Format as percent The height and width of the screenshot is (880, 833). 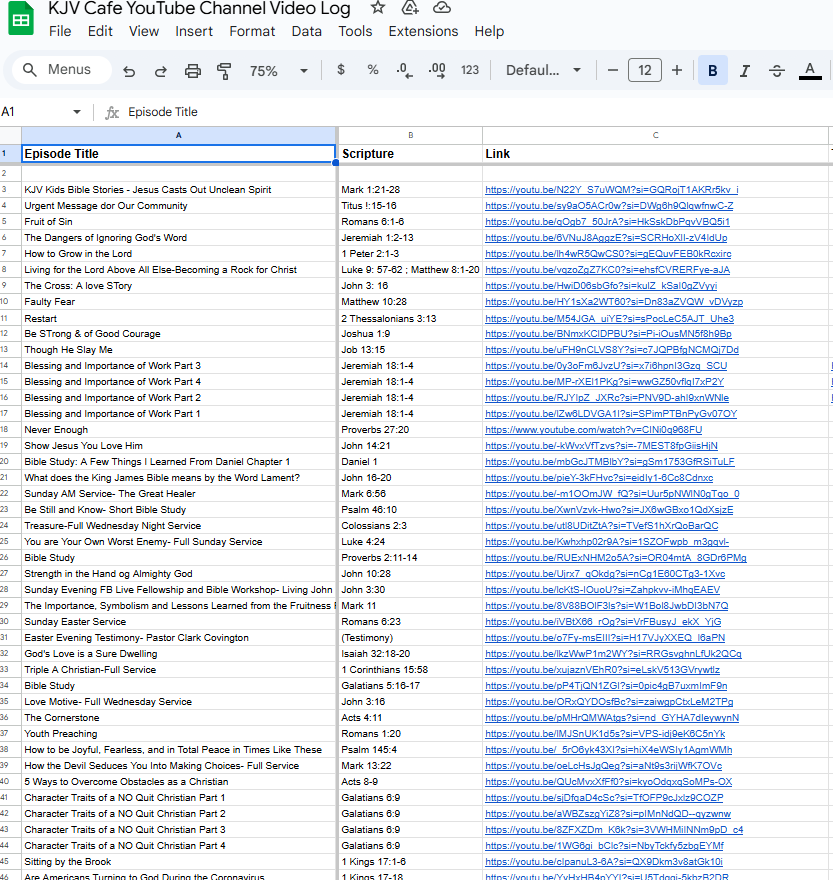tap(373, 70)
